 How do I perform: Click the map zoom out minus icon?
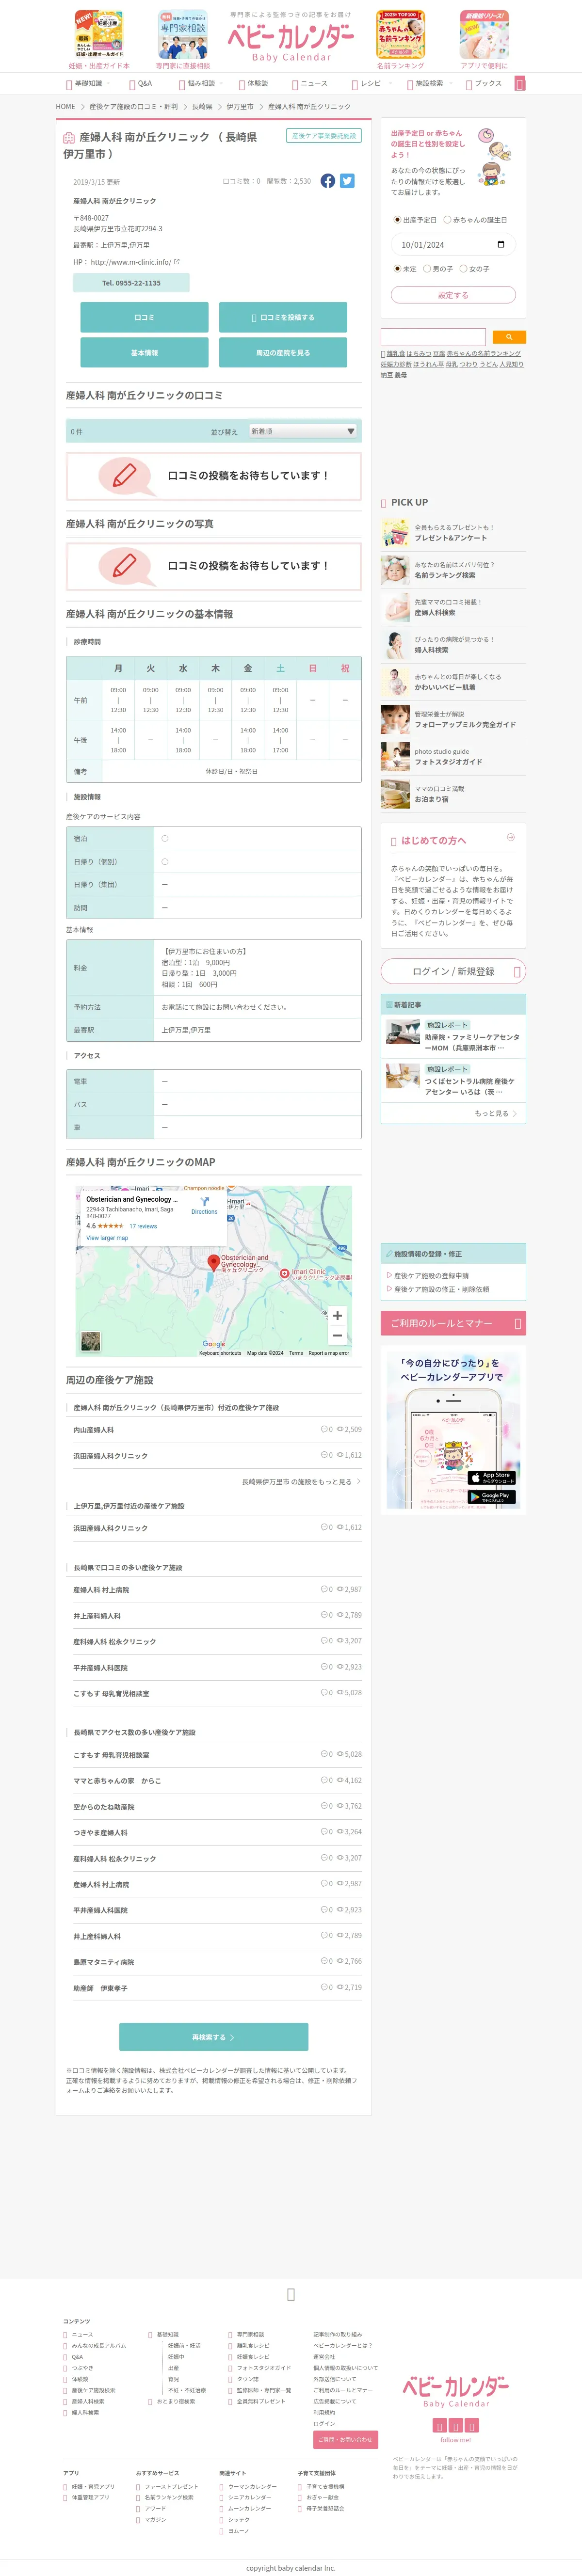coord(337,1335)
